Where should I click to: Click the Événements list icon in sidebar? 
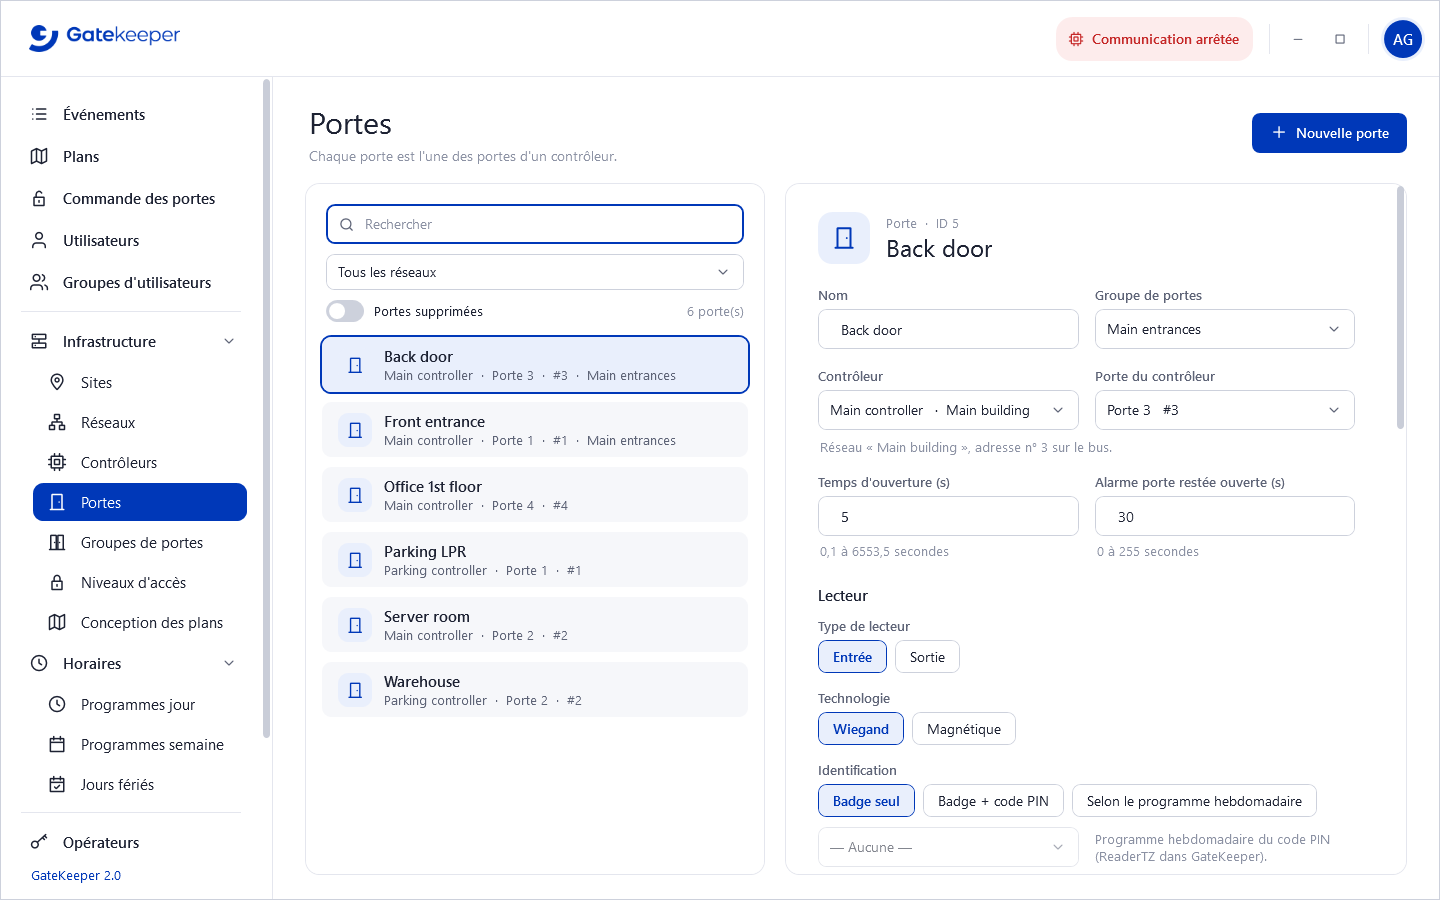(x=39, y=114)
